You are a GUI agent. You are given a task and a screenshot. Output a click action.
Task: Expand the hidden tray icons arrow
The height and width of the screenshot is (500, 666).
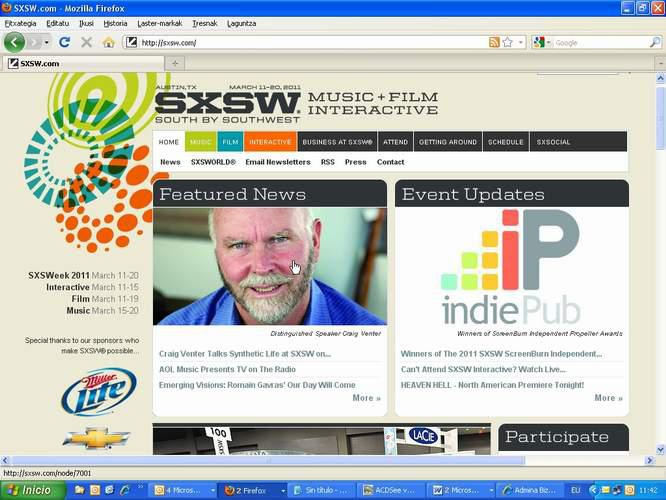[x=593, y=490]
